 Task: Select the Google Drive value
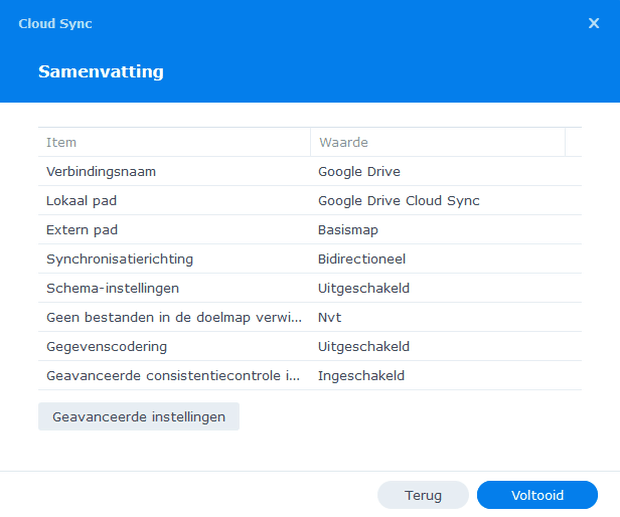359,172
